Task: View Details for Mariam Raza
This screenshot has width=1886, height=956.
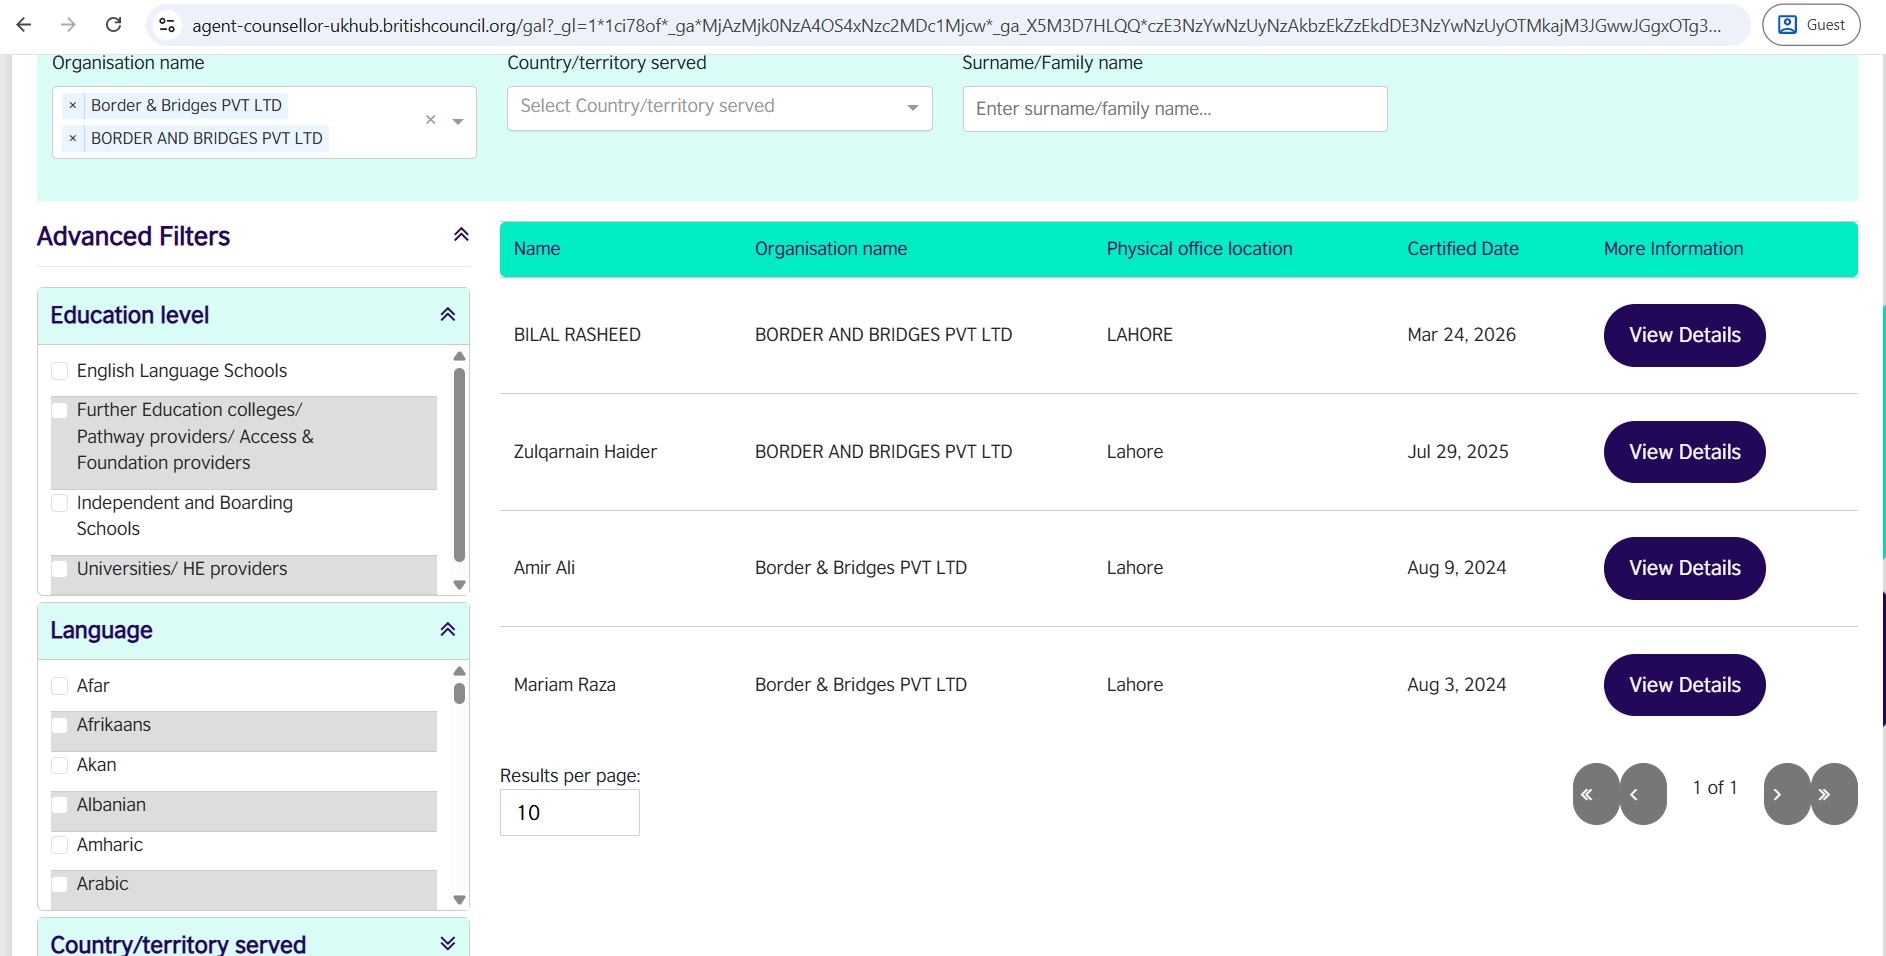Action: click(x=1684, y=685)
